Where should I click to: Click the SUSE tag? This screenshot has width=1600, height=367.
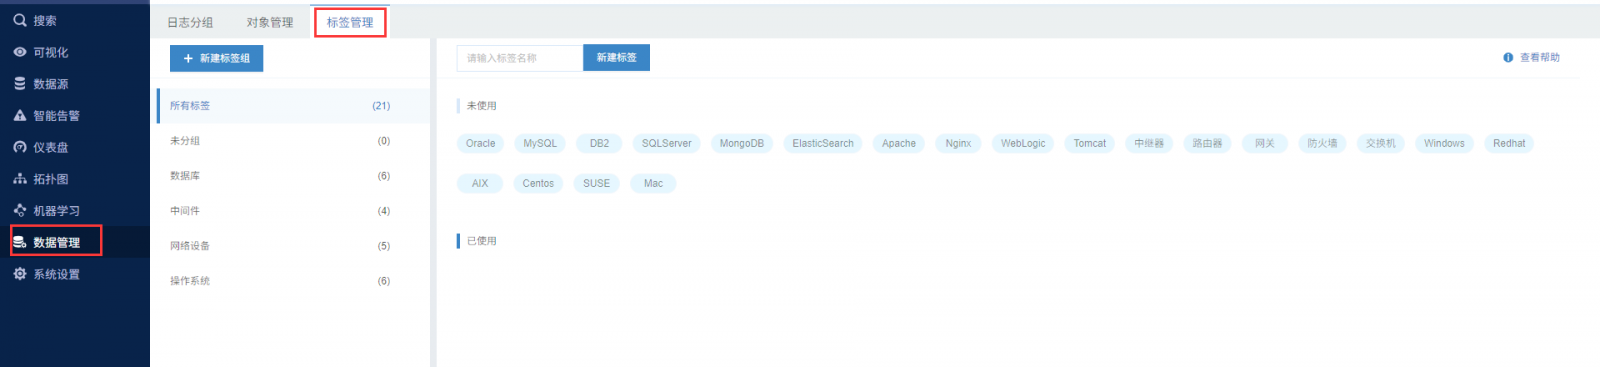pyautogui.click(x=597, y=184)
